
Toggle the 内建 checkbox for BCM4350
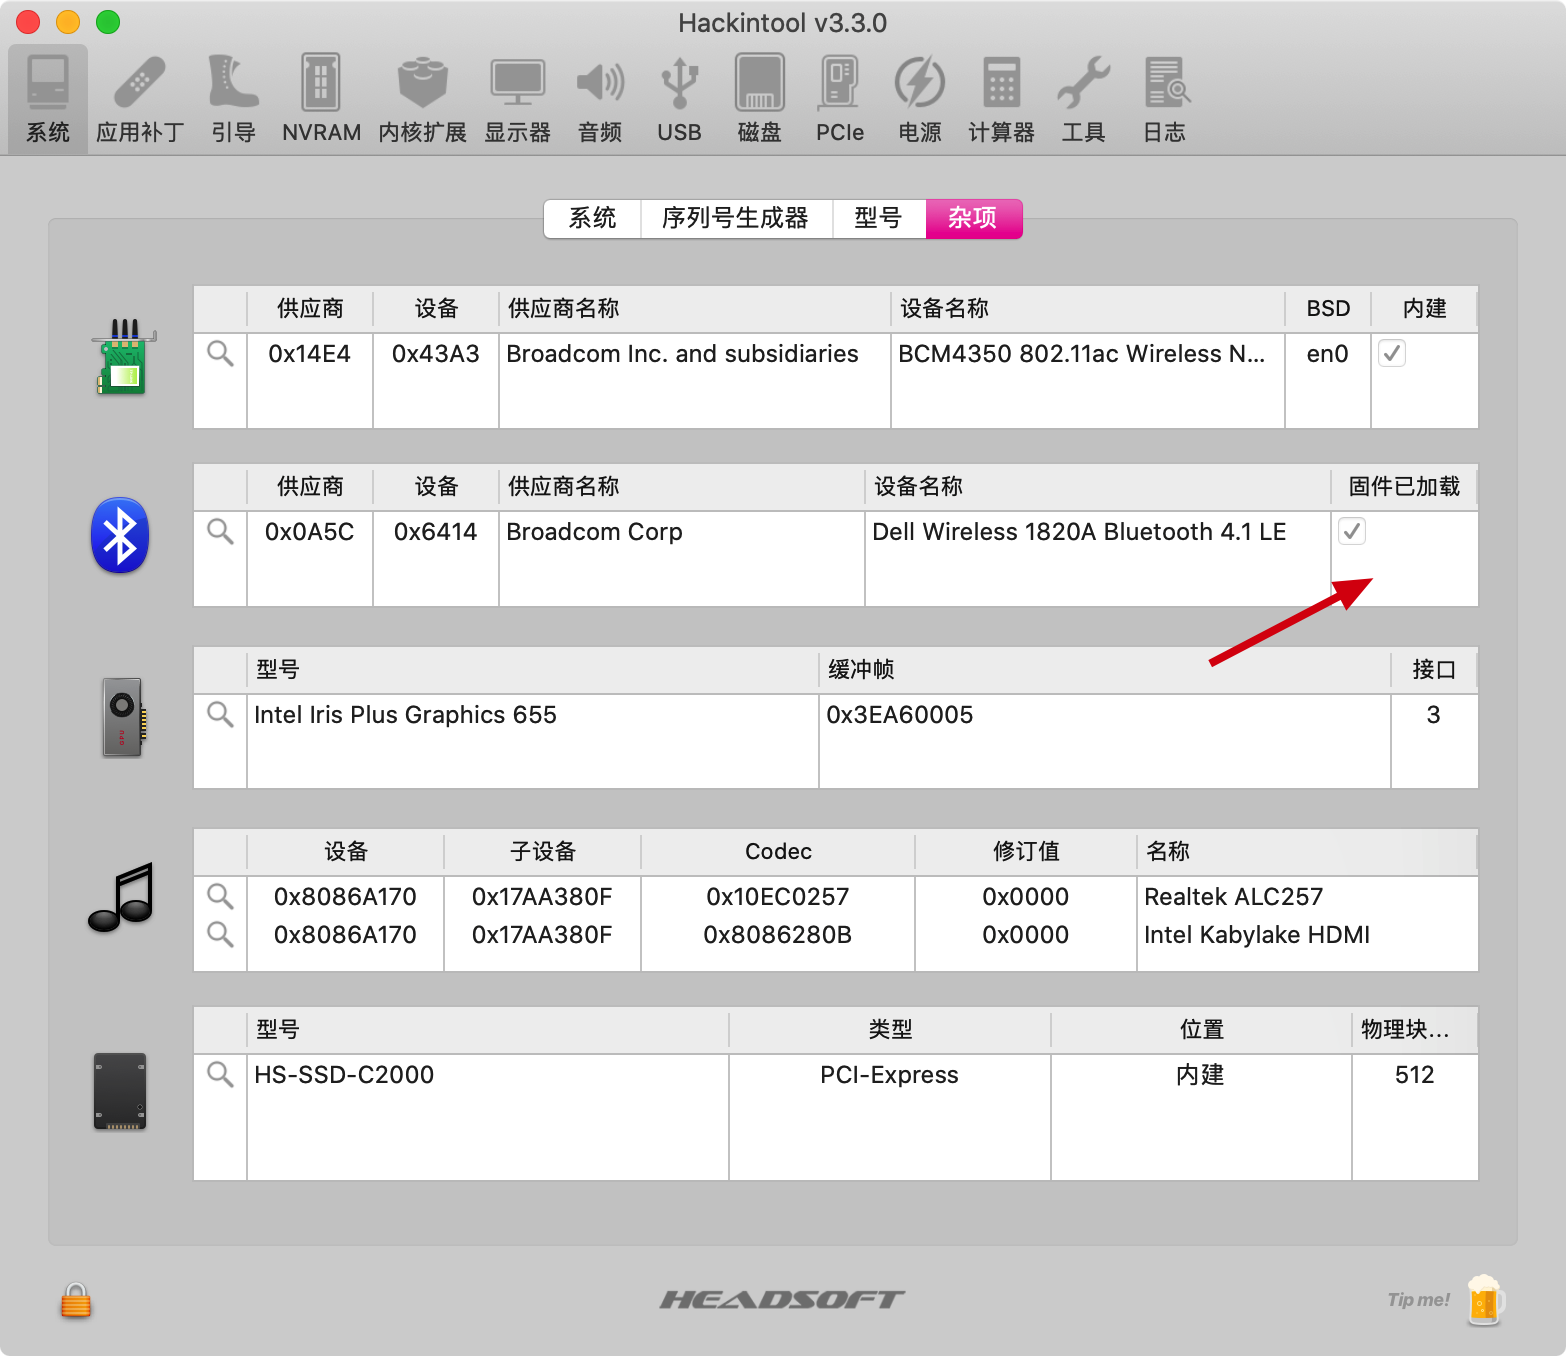click(x=1392, y=353)
